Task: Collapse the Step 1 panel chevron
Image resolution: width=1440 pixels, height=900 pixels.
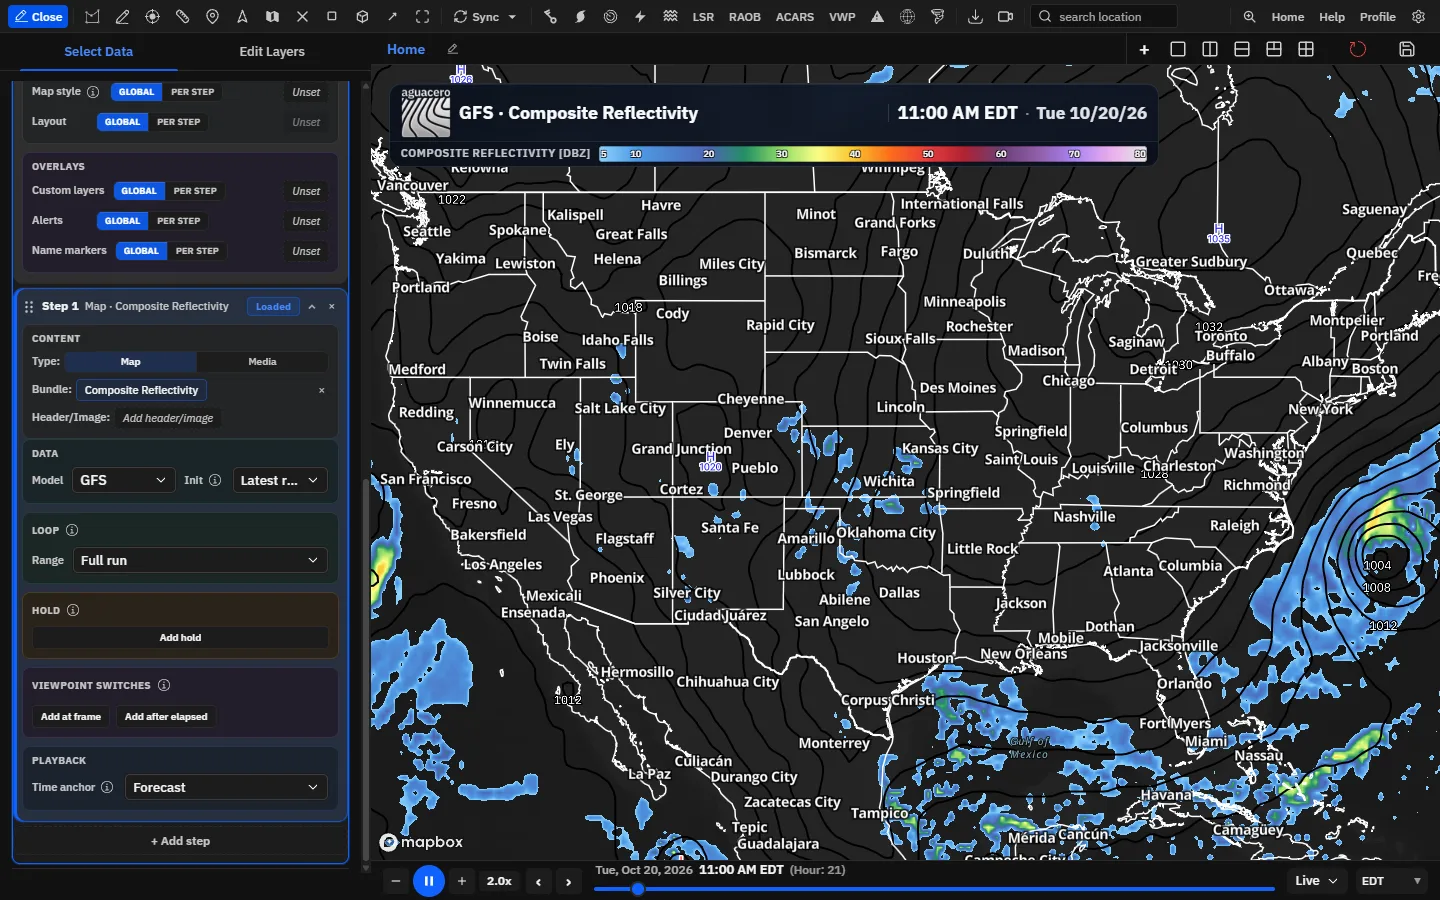Action: point(312,307)
